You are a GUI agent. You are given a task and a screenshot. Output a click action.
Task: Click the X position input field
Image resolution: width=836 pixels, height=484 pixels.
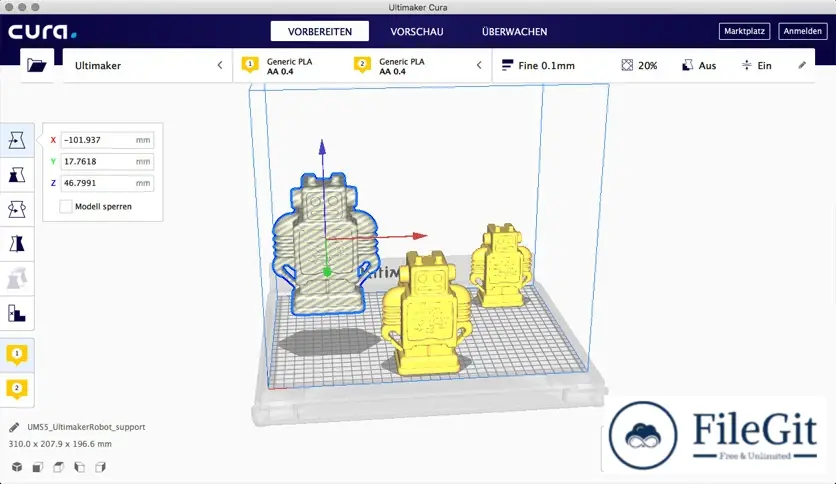pyautogui.click(x=107, y=140)
